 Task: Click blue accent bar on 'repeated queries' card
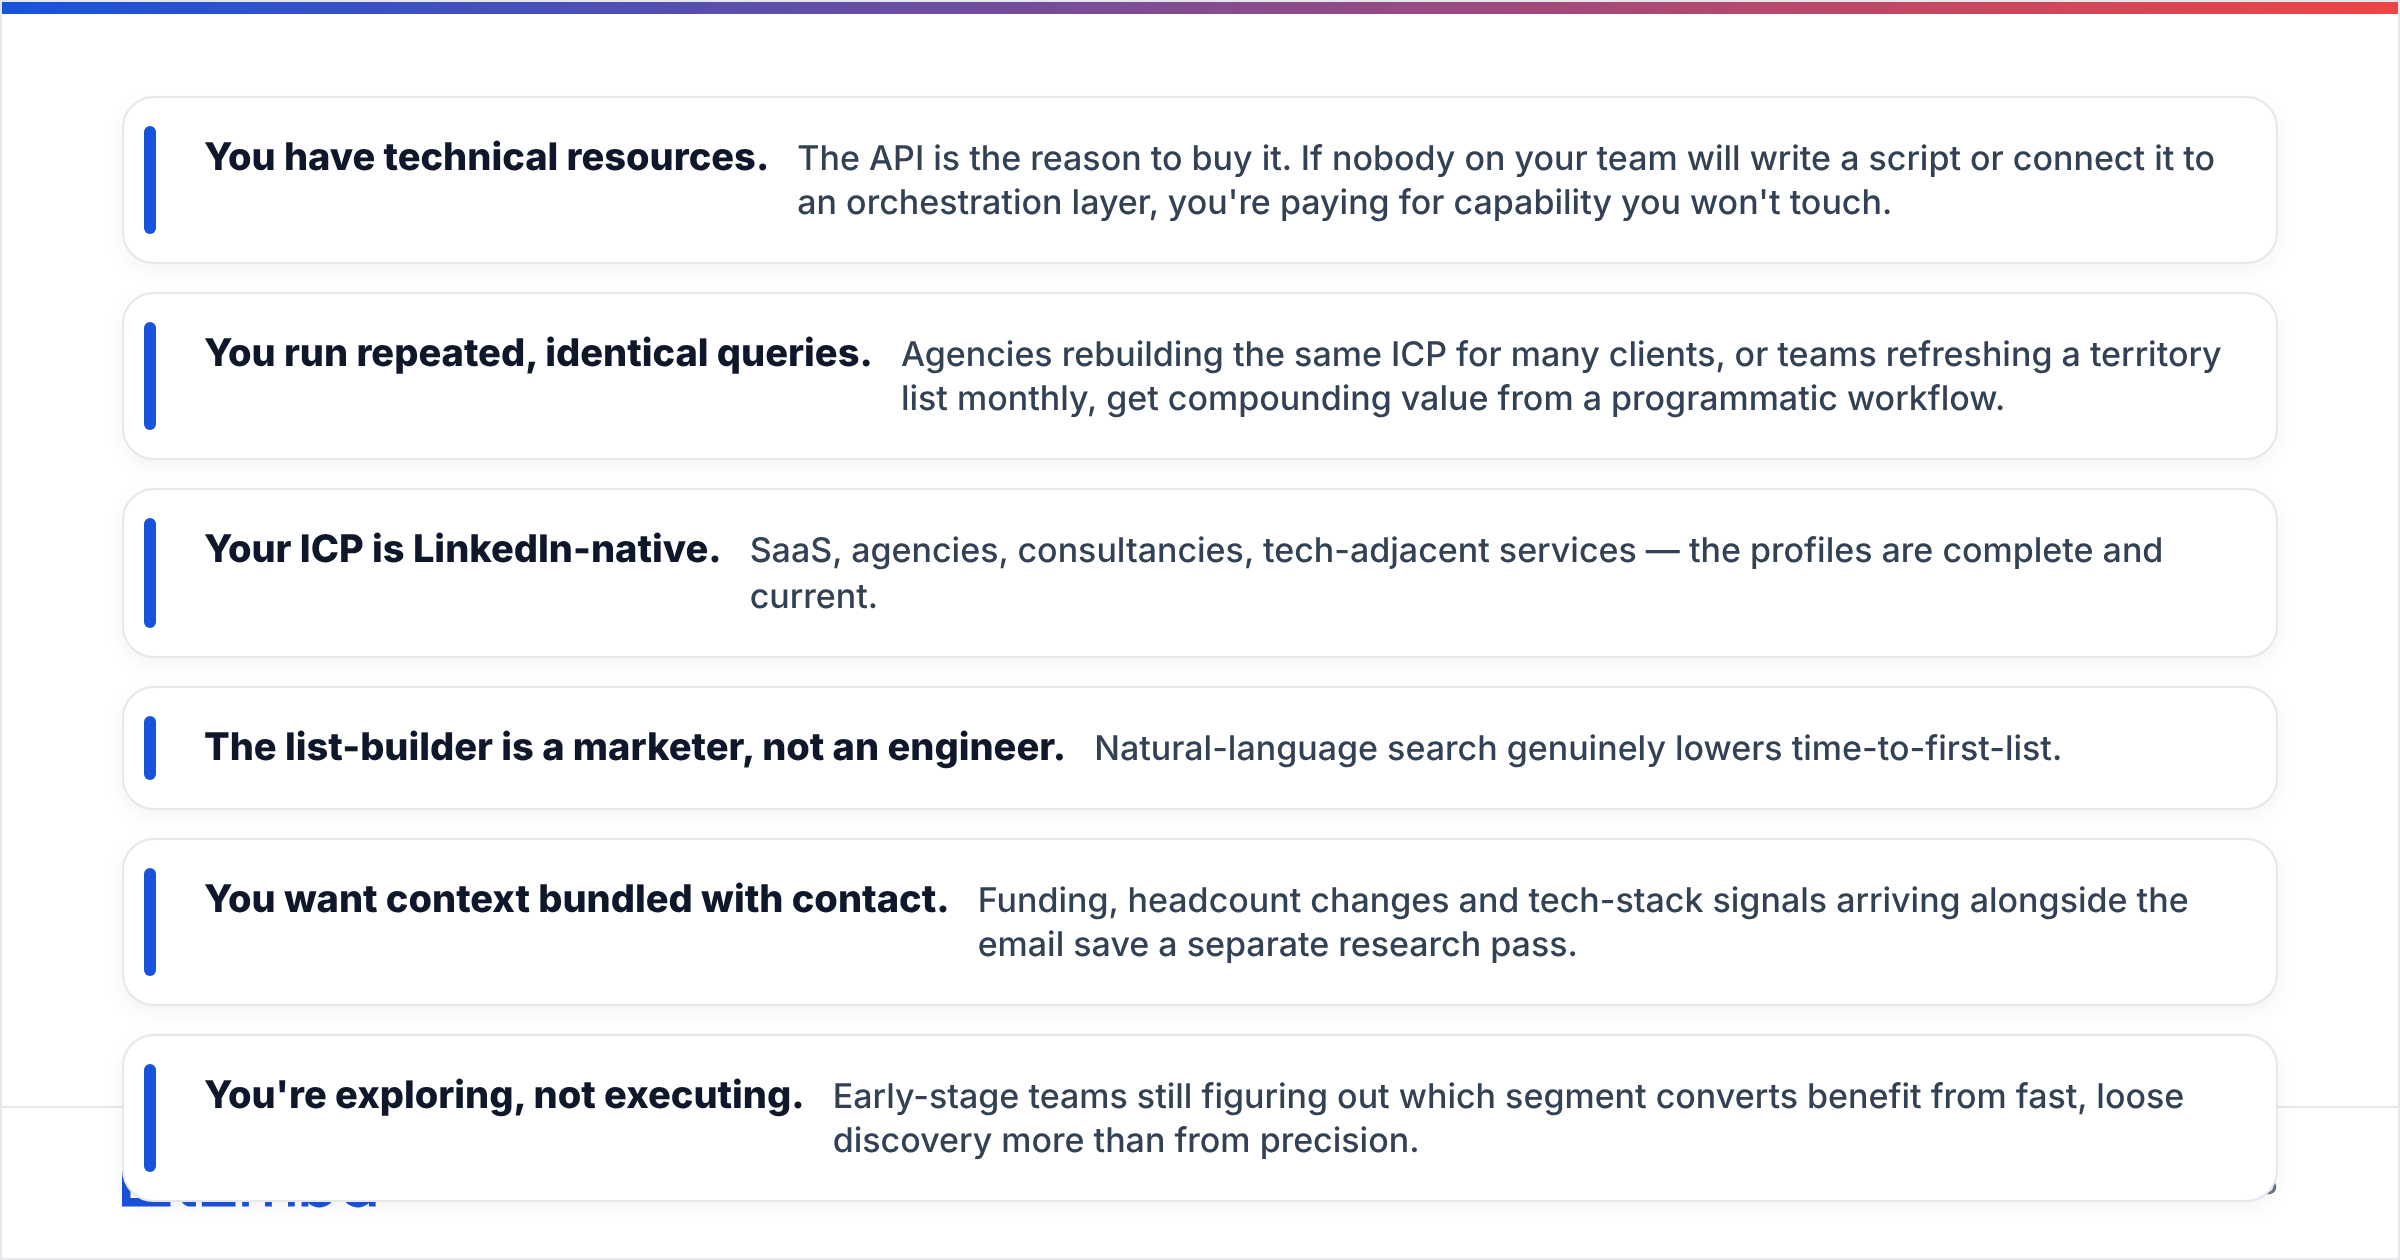click(x=150, y=376)
